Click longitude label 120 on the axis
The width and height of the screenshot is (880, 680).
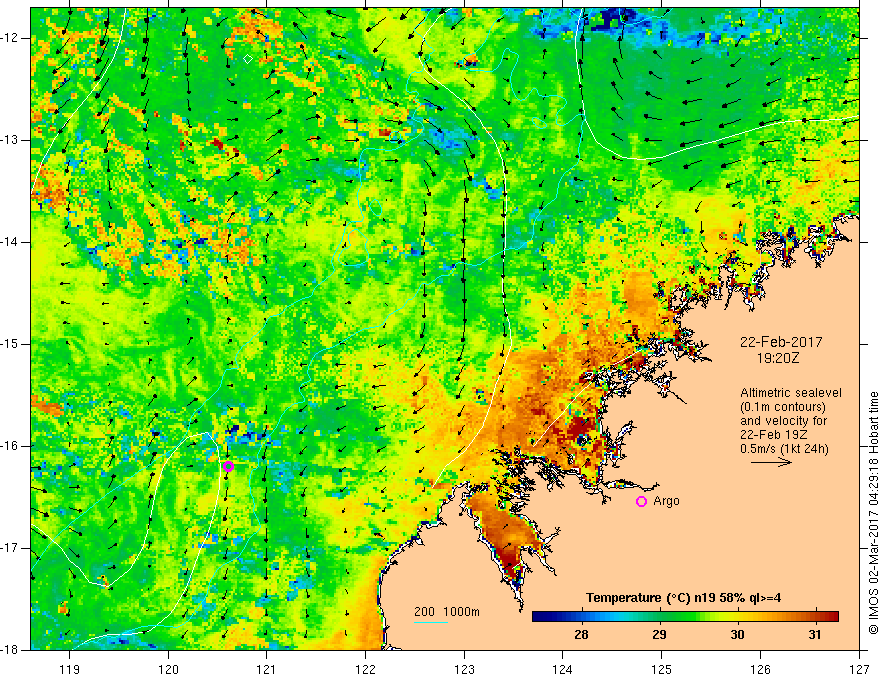pyautogui.click(x=168, y=669)
